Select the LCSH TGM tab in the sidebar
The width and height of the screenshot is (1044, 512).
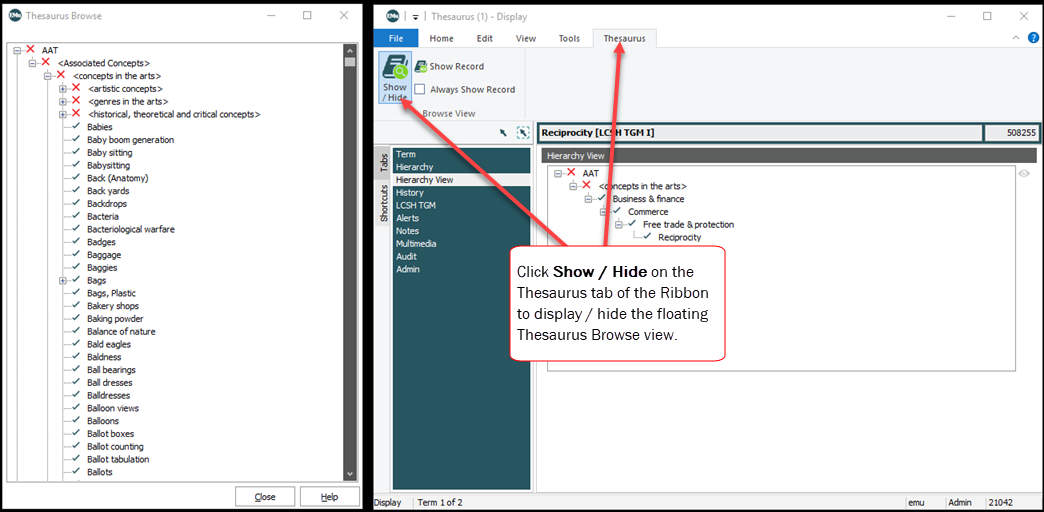click(415, 205)
